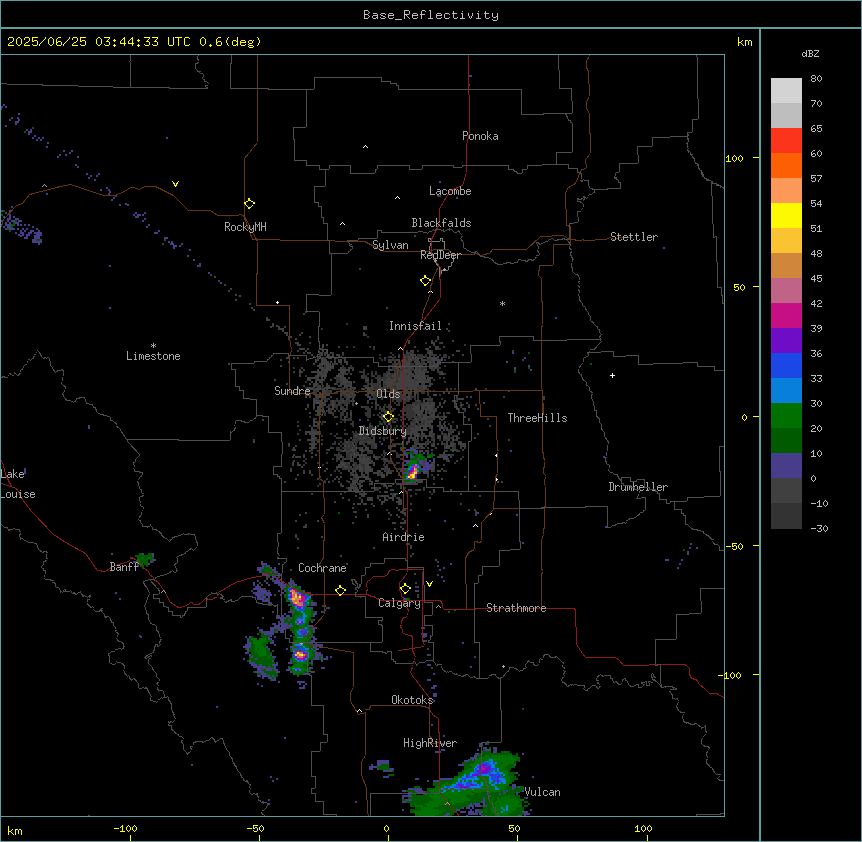862x842 pixels.
Task: Click the Stettler city label
Action: click(x=634, y=237)
